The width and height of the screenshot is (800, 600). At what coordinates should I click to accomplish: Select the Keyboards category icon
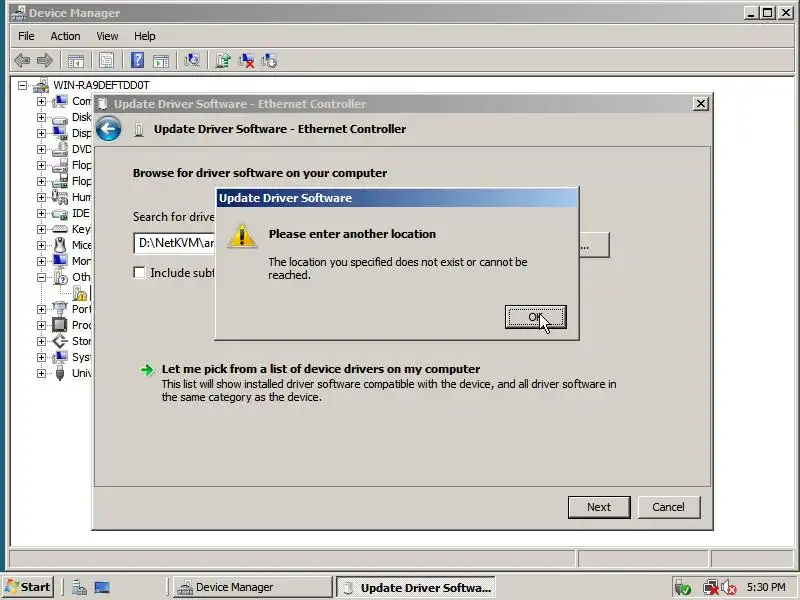(60, 229)
